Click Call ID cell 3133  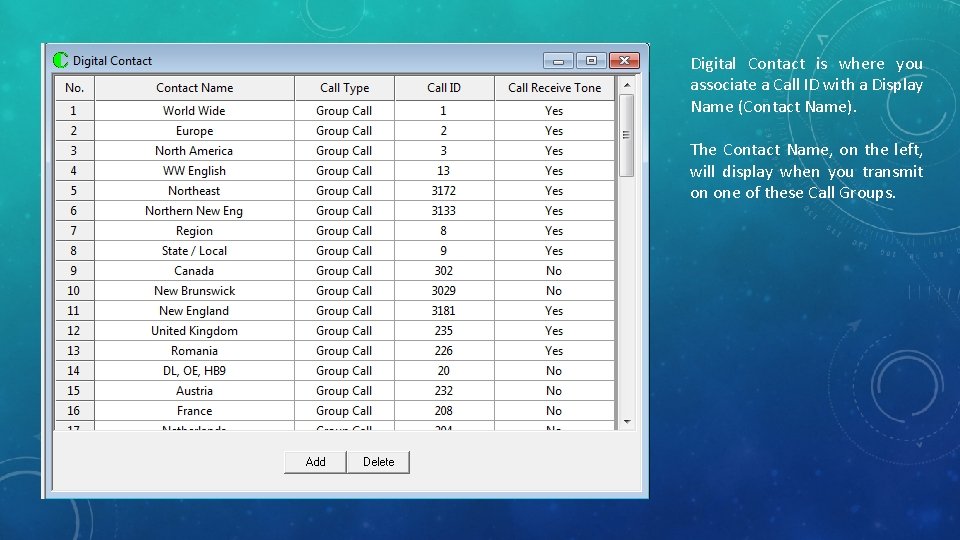[x=444, y=211]
